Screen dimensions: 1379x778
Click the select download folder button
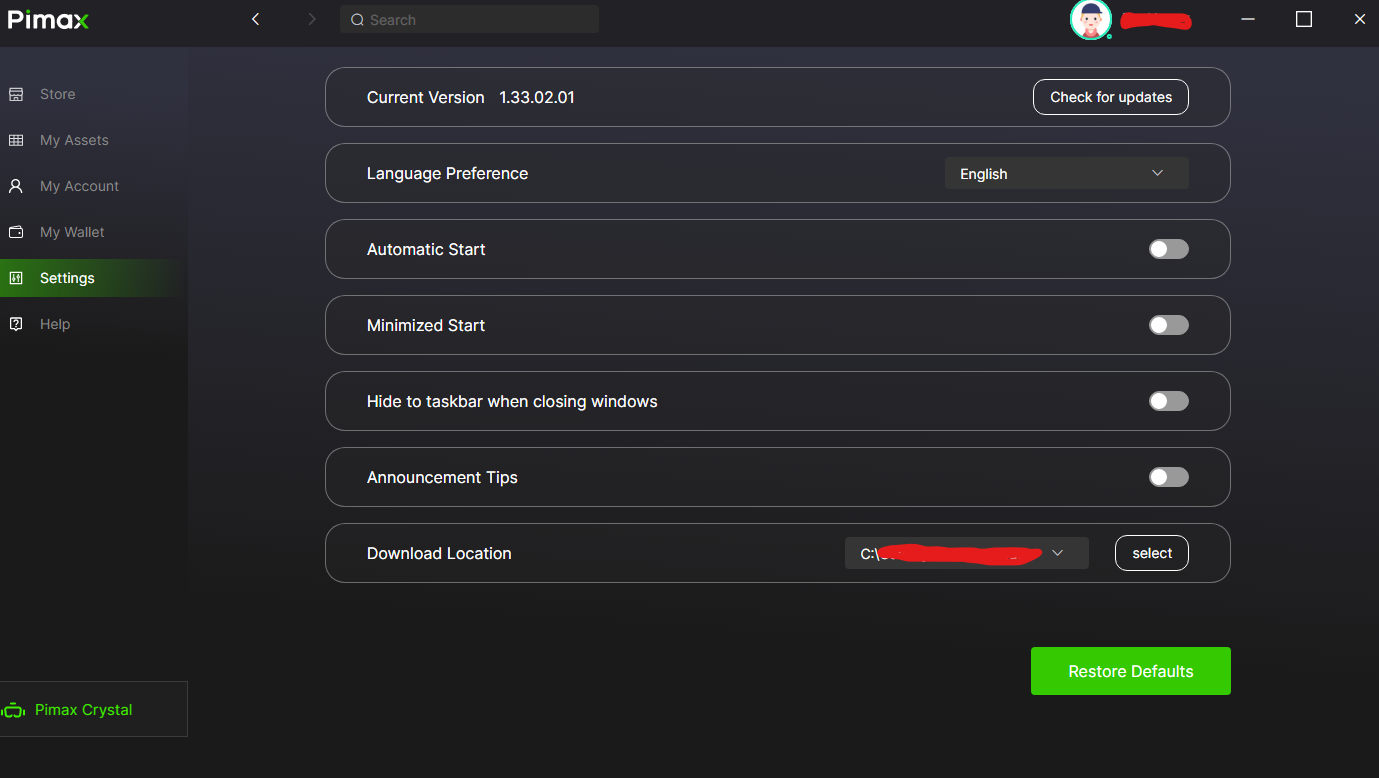click(x=1152, y=553)
